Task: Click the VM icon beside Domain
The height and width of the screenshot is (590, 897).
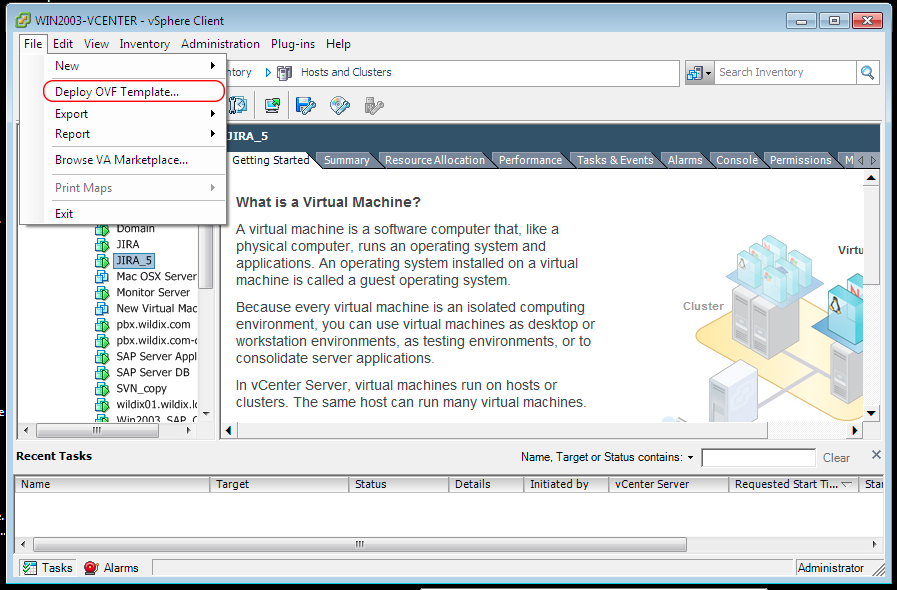Action: 102,229
